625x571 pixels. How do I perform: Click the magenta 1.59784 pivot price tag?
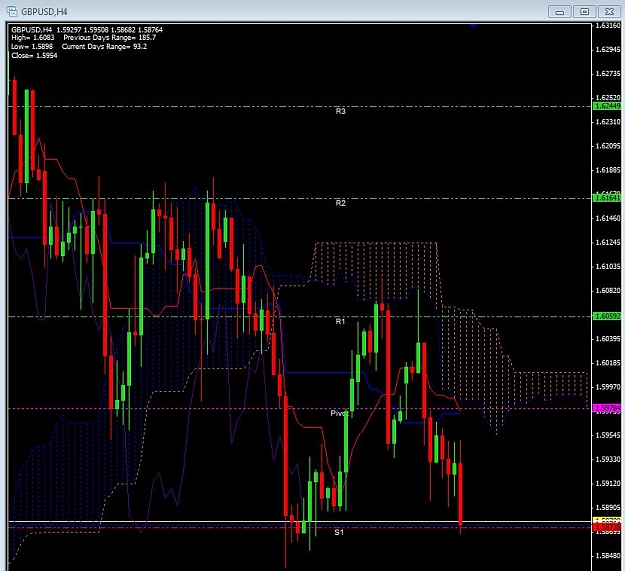[x=607, y=408]
